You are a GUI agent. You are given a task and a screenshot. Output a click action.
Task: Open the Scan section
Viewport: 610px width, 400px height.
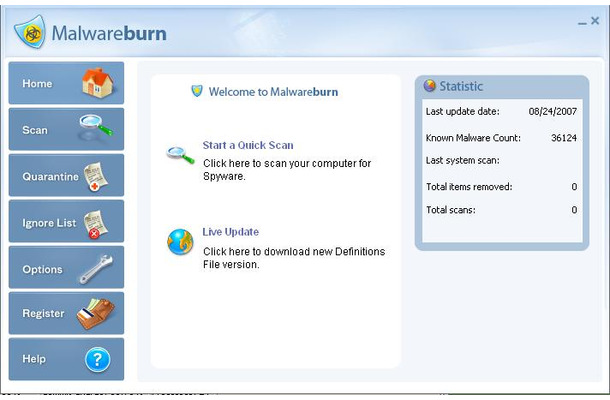click(x=67, y=129)
